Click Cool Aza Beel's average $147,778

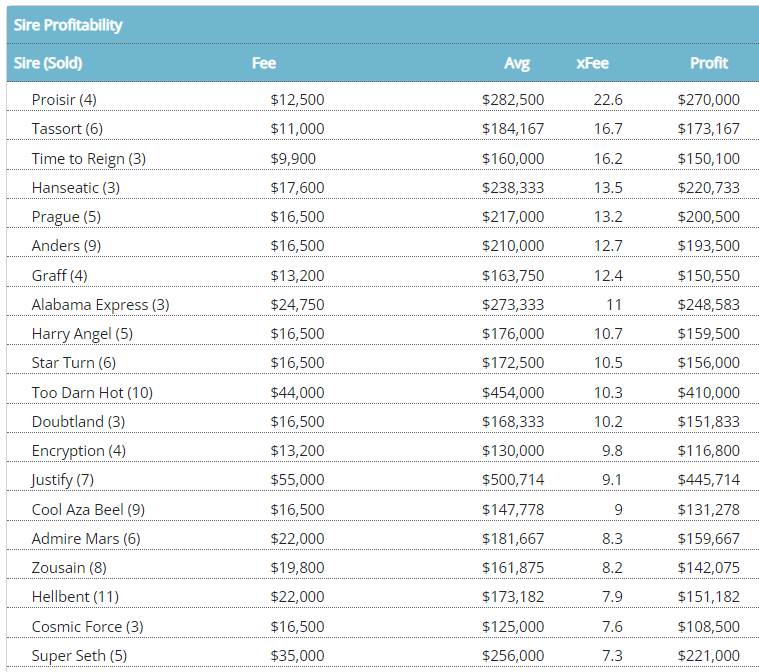click(513, 510)
